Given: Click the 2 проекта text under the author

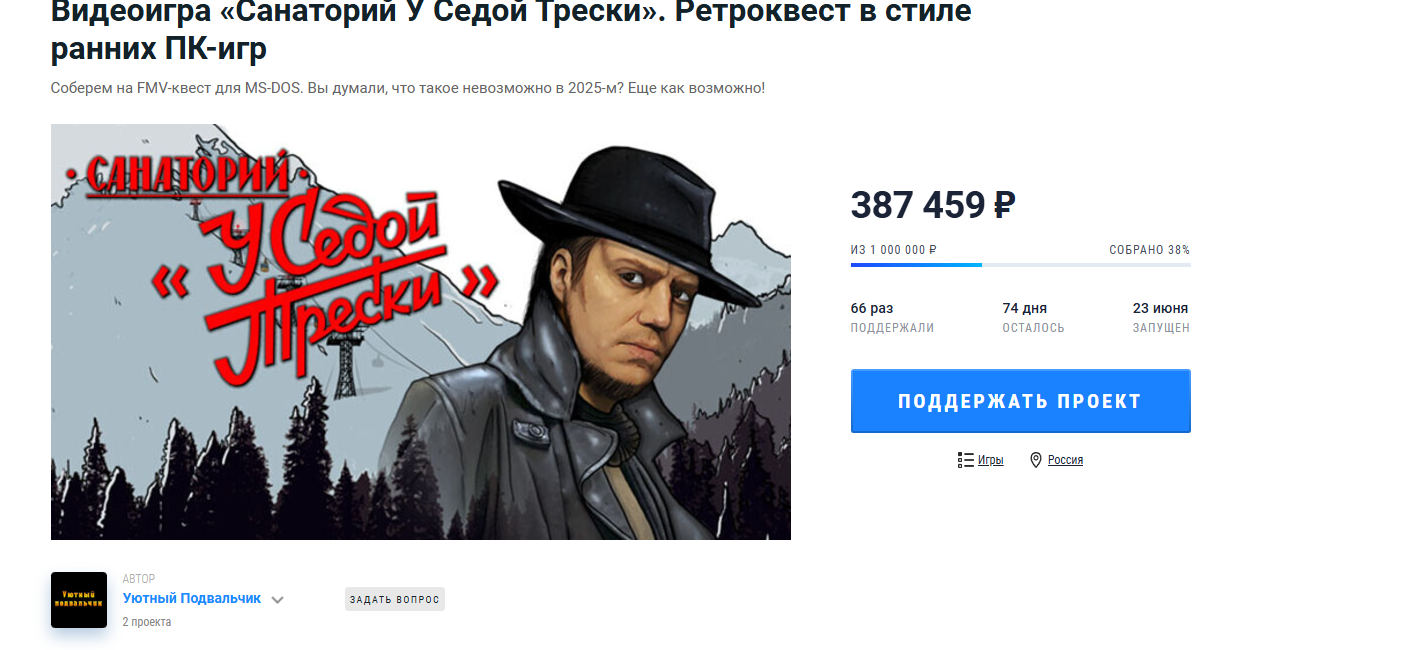Looking at the screenshot, I should point(147,622).
